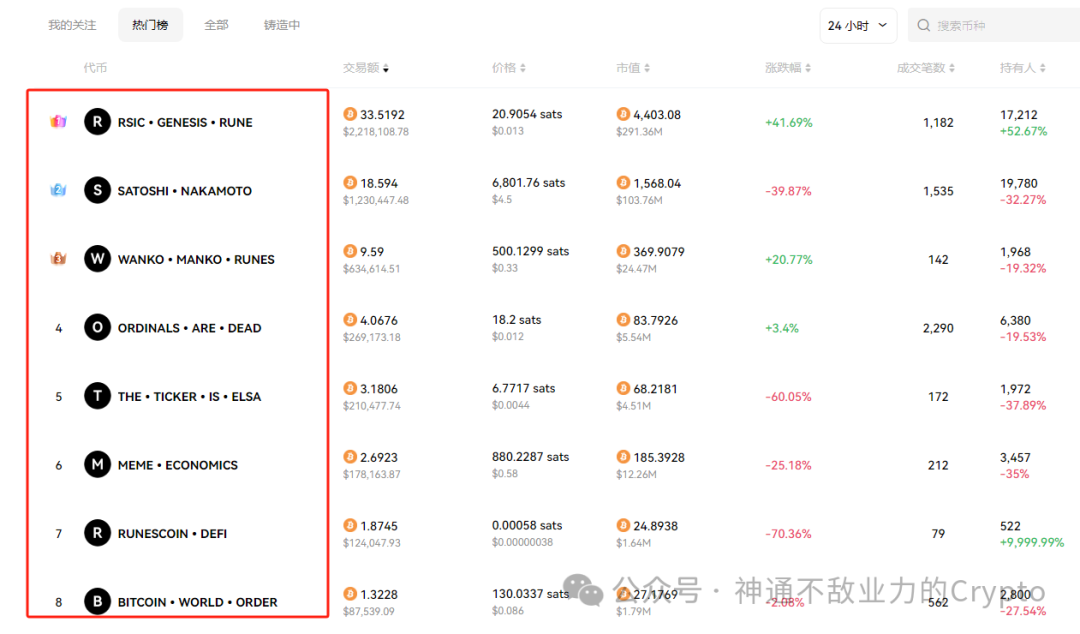Sort by 持有人 column
This screenshot has width=1080, height=634.
coord(1022,68)
